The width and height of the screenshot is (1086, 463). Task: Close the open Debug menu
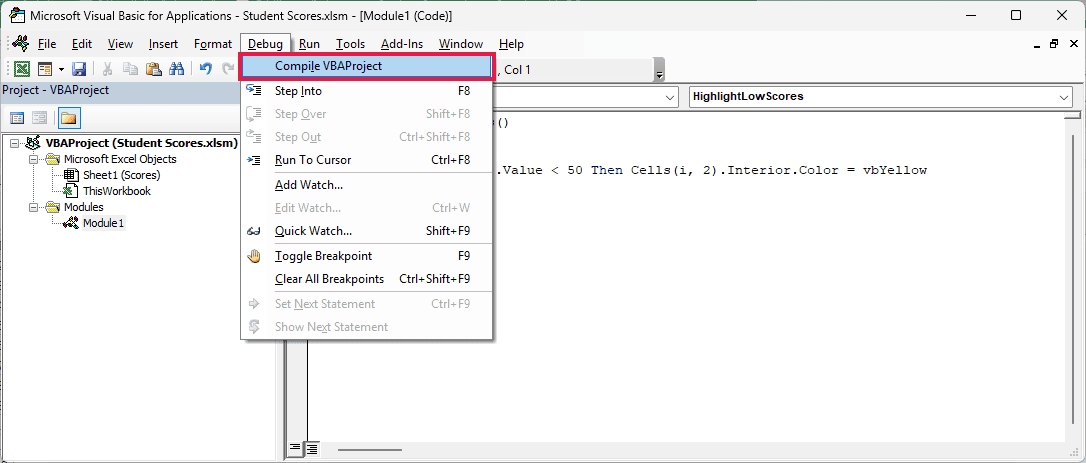(x=265, y=44)
